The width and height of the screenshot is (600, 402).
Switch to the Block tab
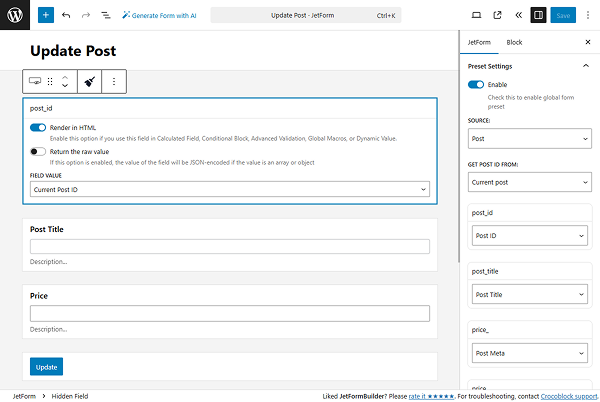point(514,42)
